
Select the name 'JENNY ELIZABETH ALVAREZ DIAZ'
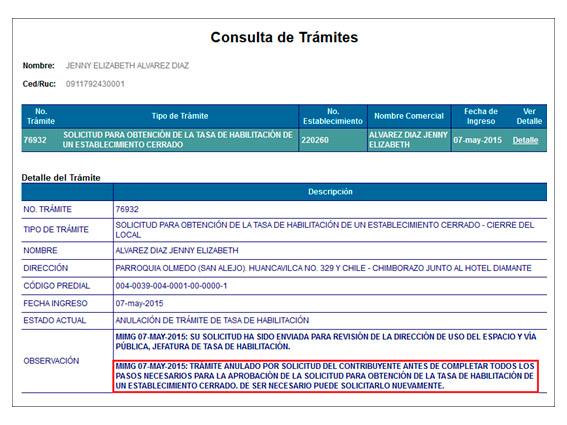(x=127, y=65)
